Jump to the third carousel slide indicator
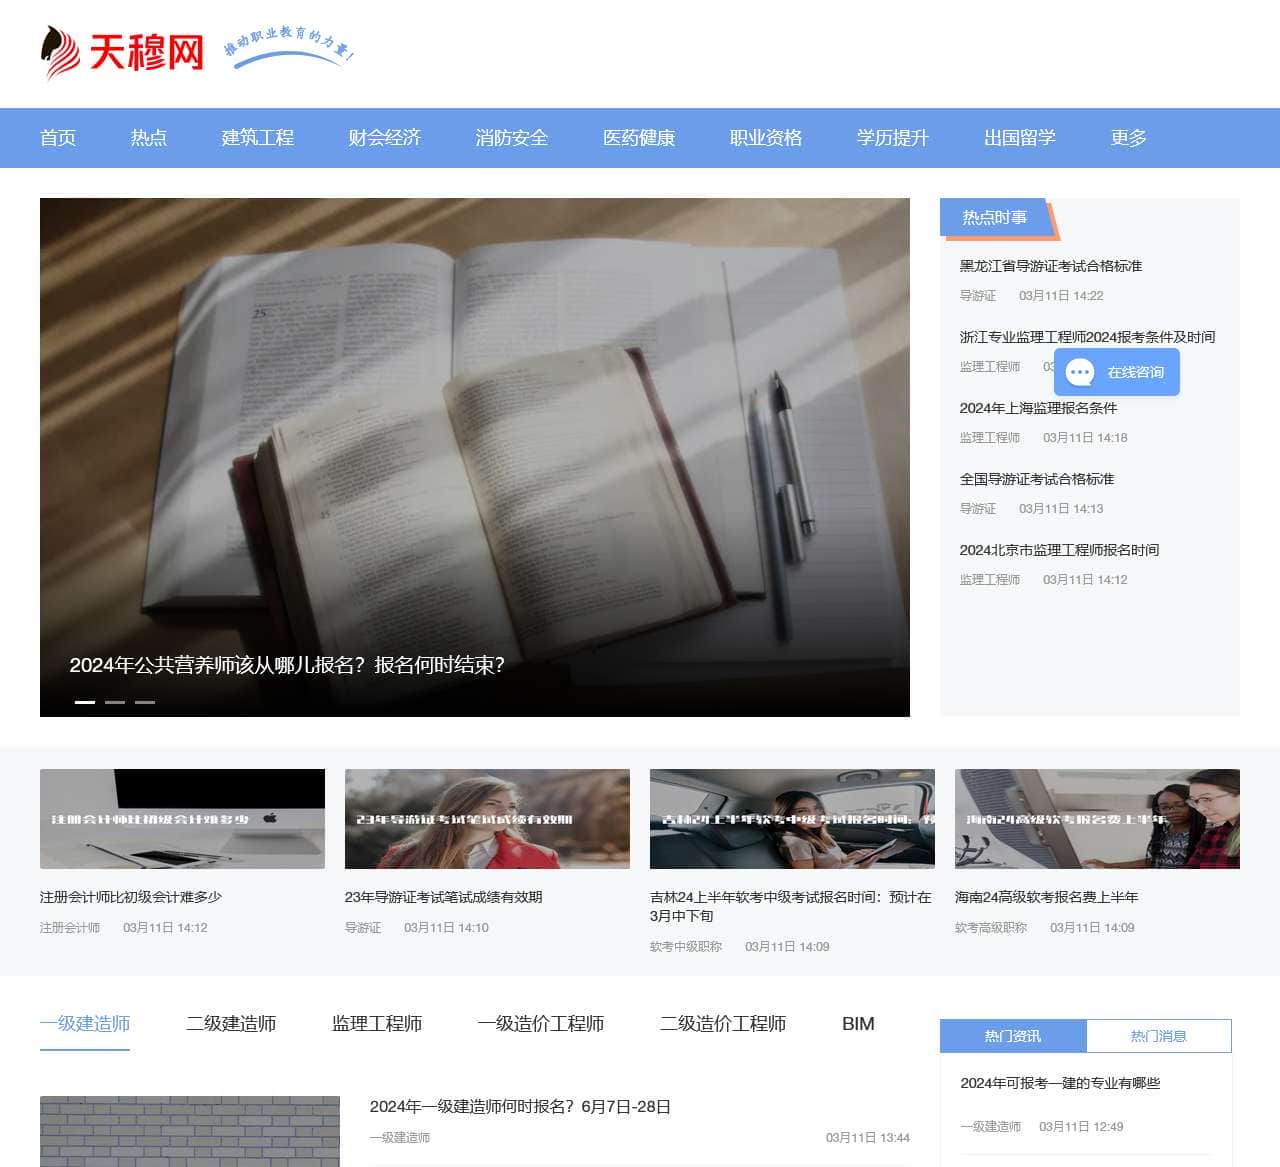 (x=145, y=702)
